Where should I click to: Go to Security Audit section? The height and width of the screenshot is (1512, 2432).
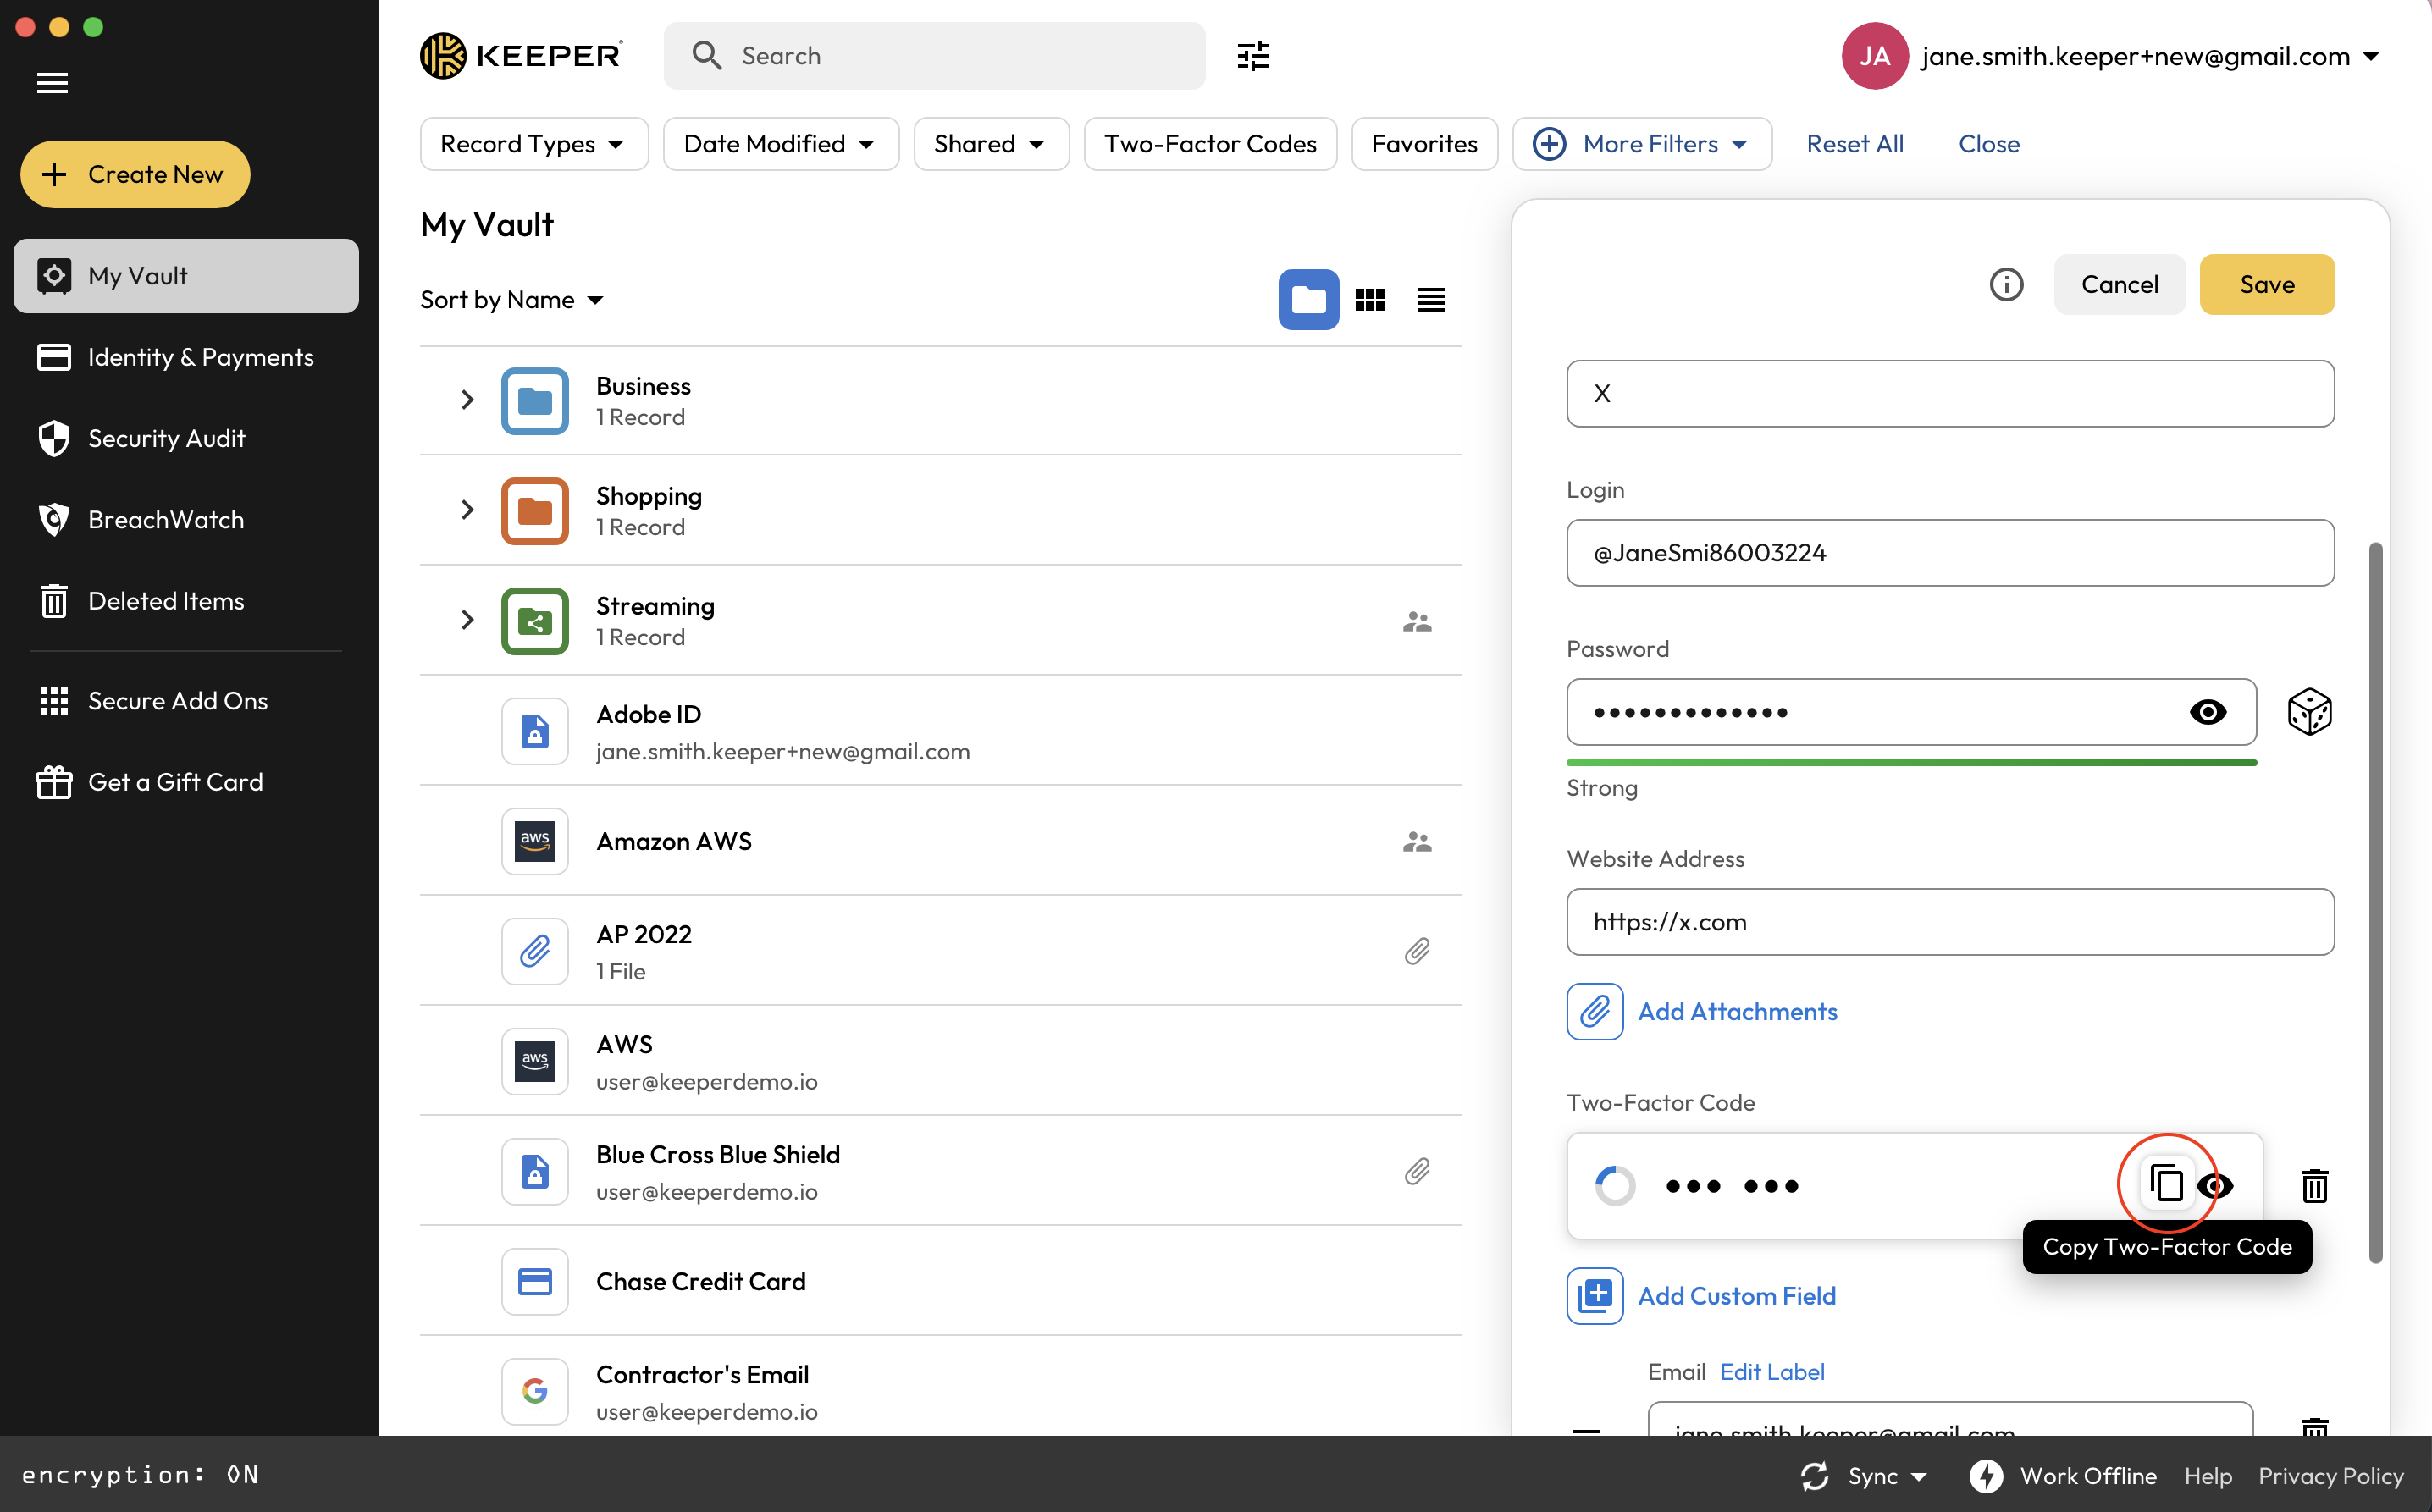tap(166, 438)
